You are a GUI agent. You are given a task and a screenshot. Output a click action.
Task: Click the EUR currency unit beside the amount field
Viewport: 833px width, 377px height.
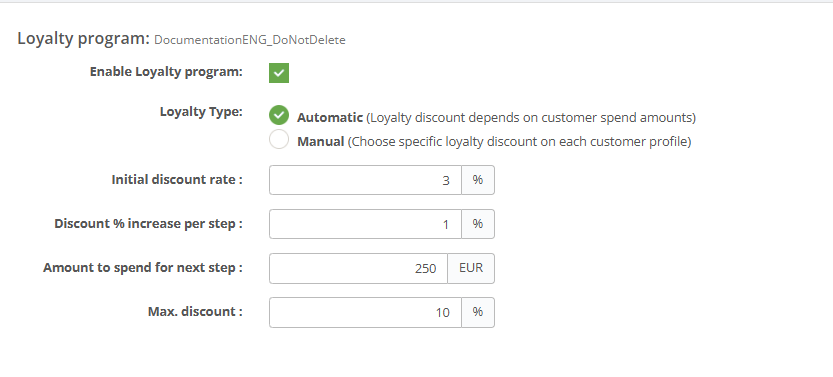[x=471, y=268]
